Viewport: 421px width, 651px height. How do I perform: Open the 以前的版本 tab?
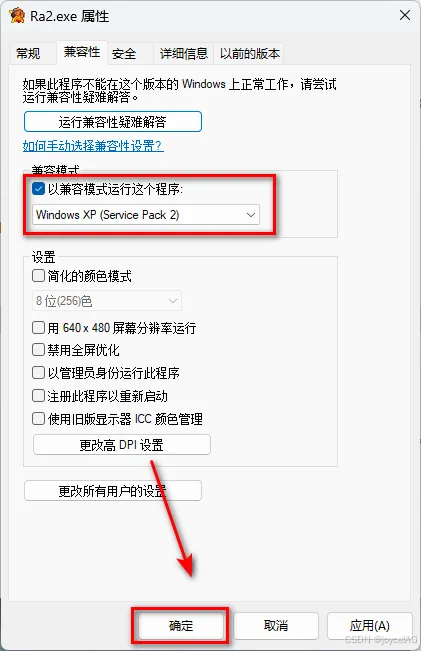(250, 54)
